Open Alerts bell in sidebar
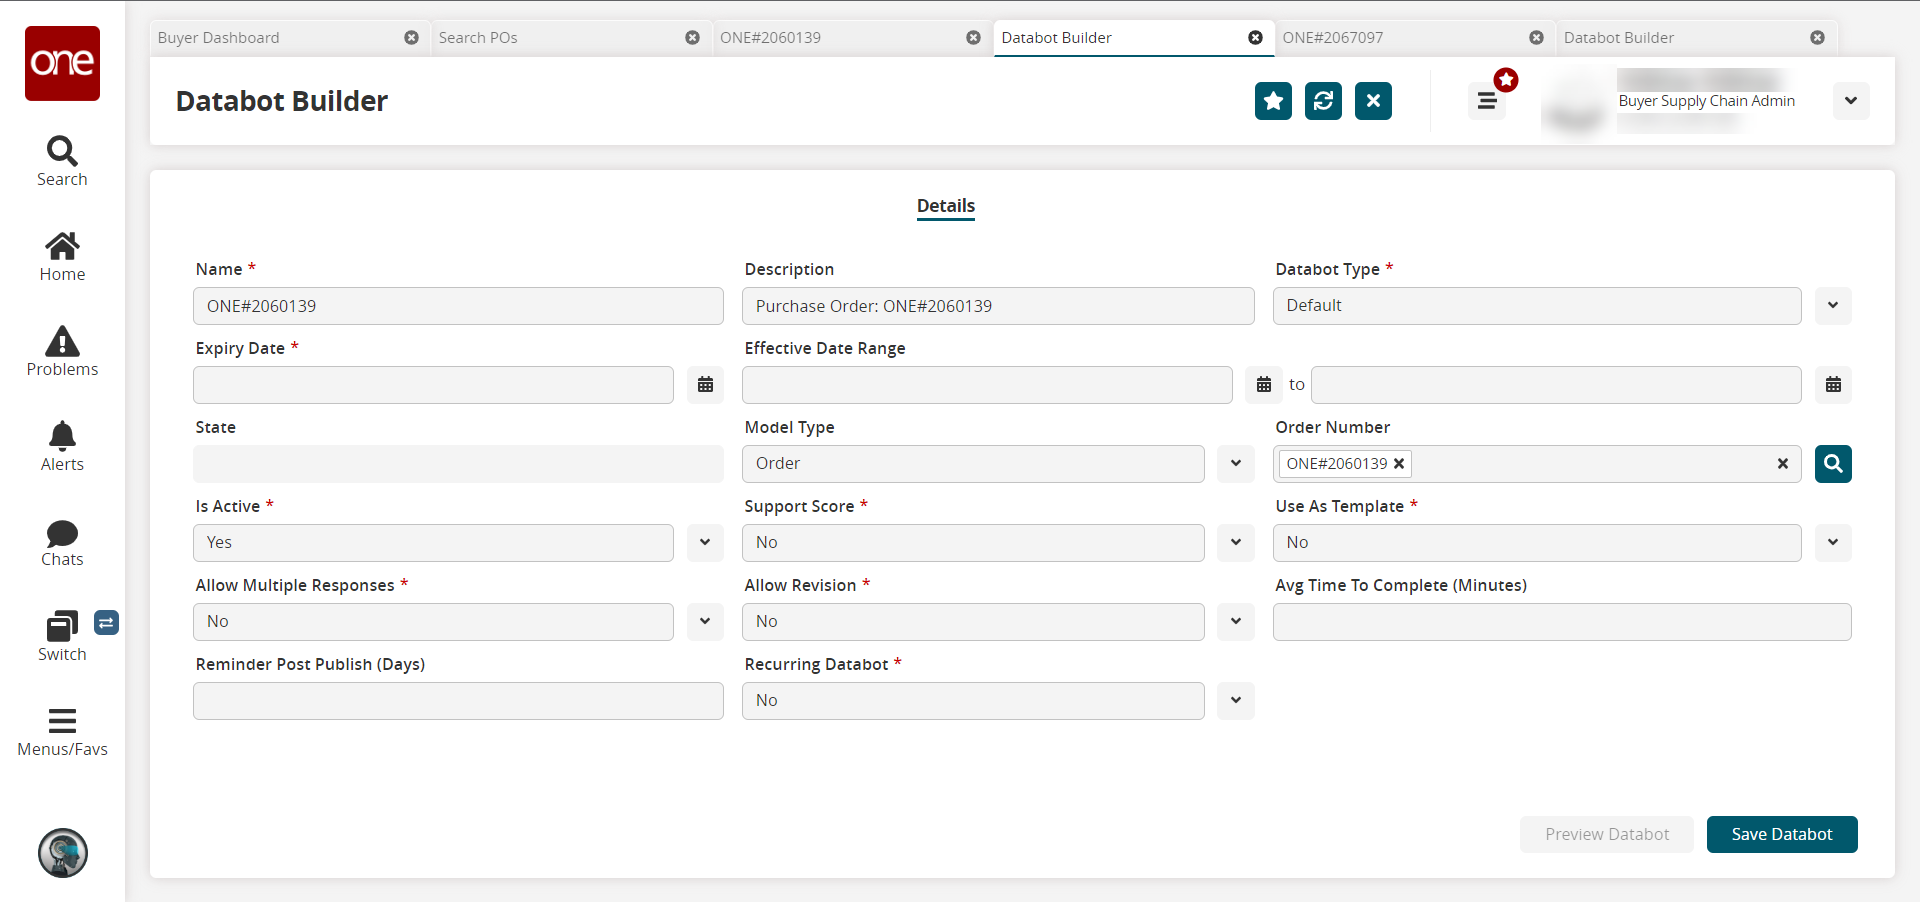 [x=62, y=447]
